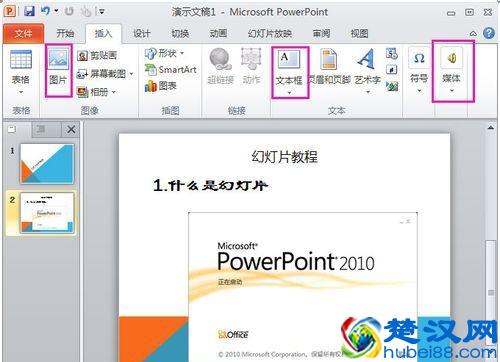Viewport: 500px width, 362px height.
Task: Switch to the 审阅 review tab
Action: click(321, 33)
